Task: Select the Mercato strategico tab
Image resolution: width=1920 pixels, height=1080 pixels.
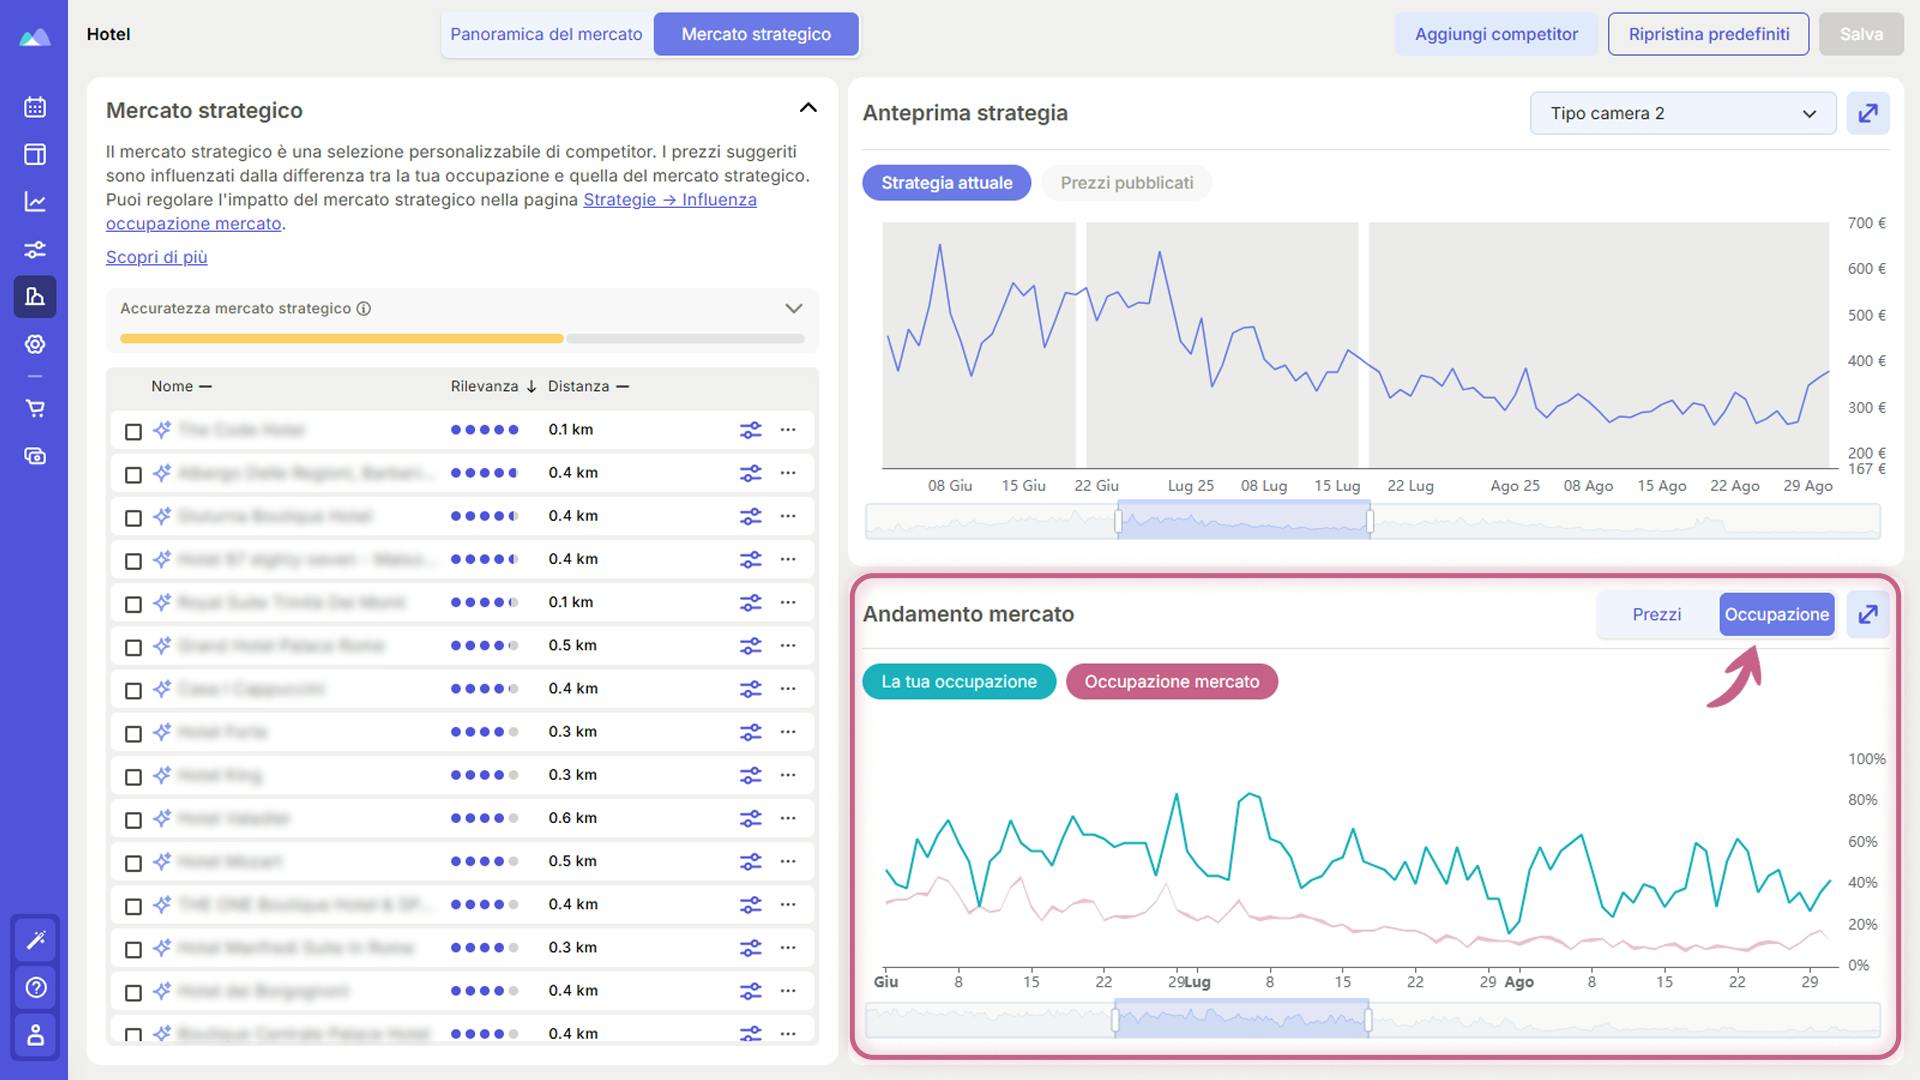Action: (756, 34)
